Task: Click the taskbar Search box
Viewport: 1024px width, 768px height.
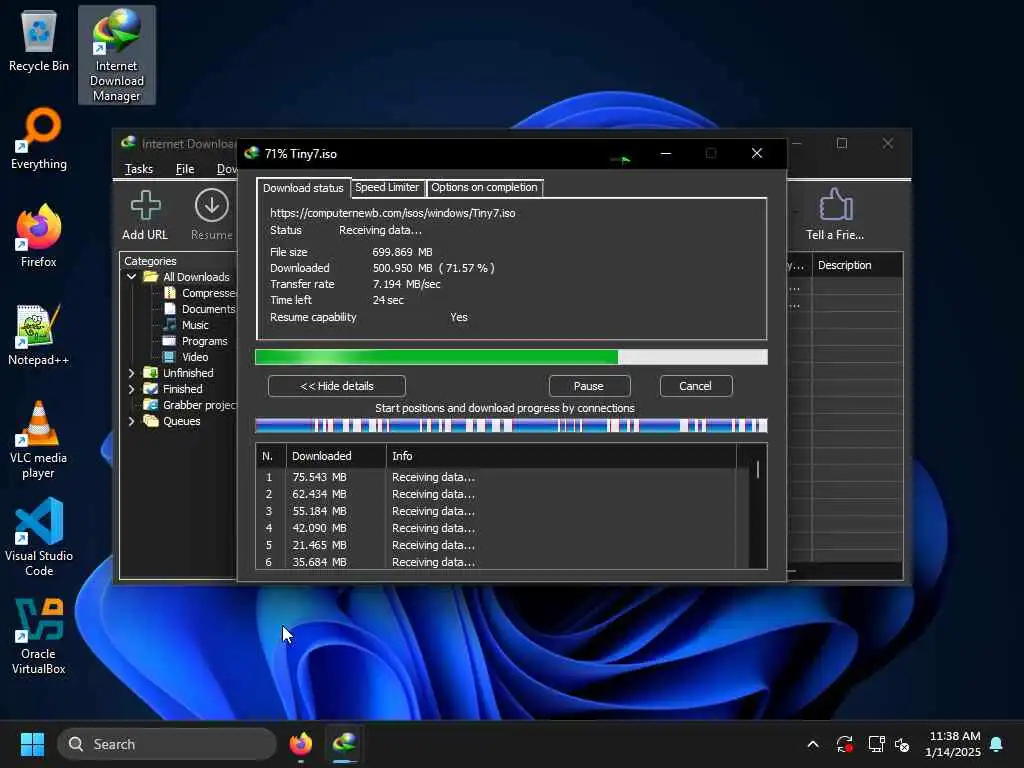Action: (x=167, y=744)
